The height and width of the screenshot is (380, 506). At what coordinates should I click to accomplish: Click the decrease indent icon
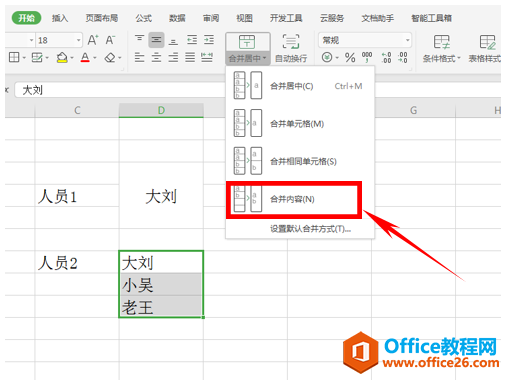[192, 40]
